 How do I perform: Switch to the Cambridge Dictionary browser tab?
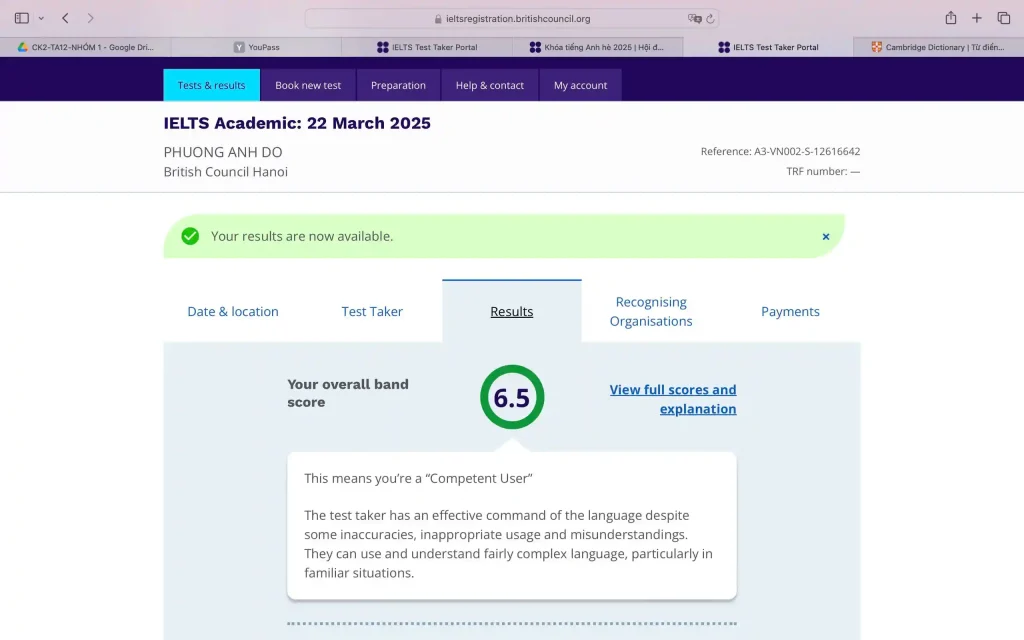pyautogui.click(x=938, y=47)
